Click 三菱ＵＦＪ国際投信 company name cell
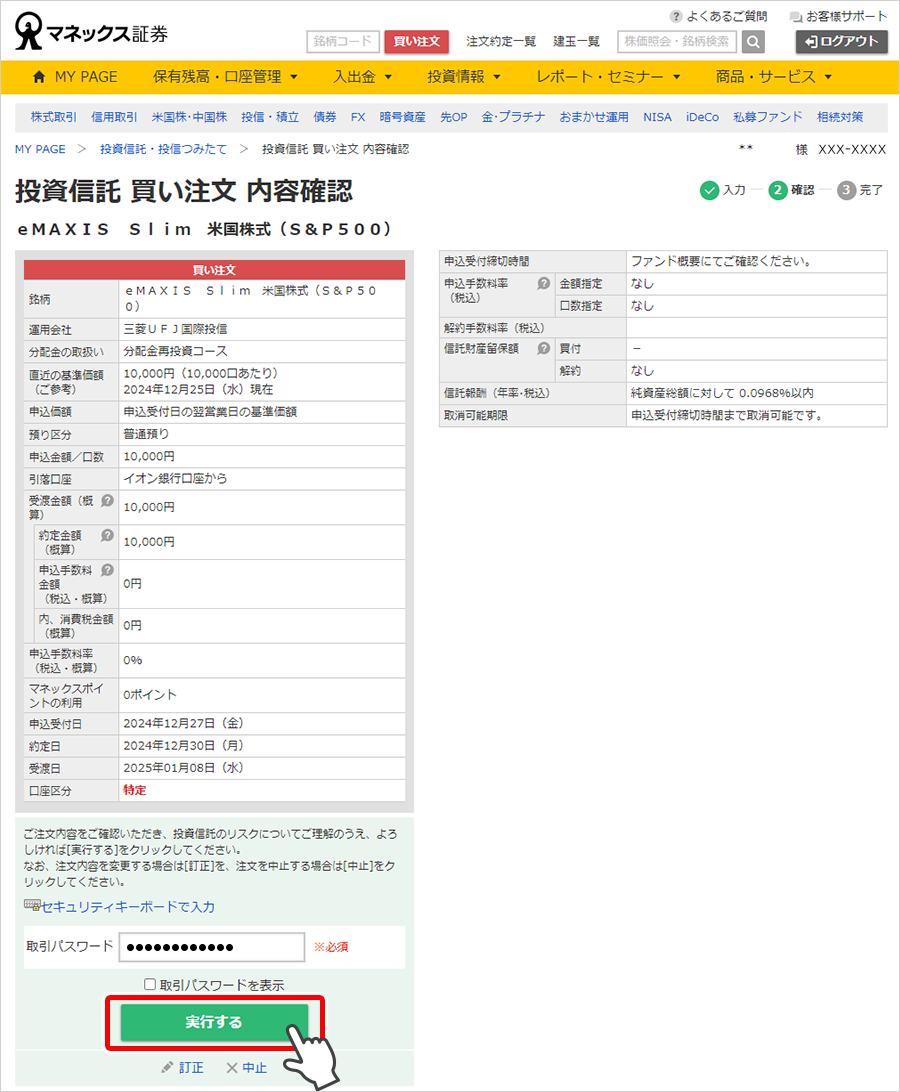Screen dimensions: 900x1092 coord(262,329)
